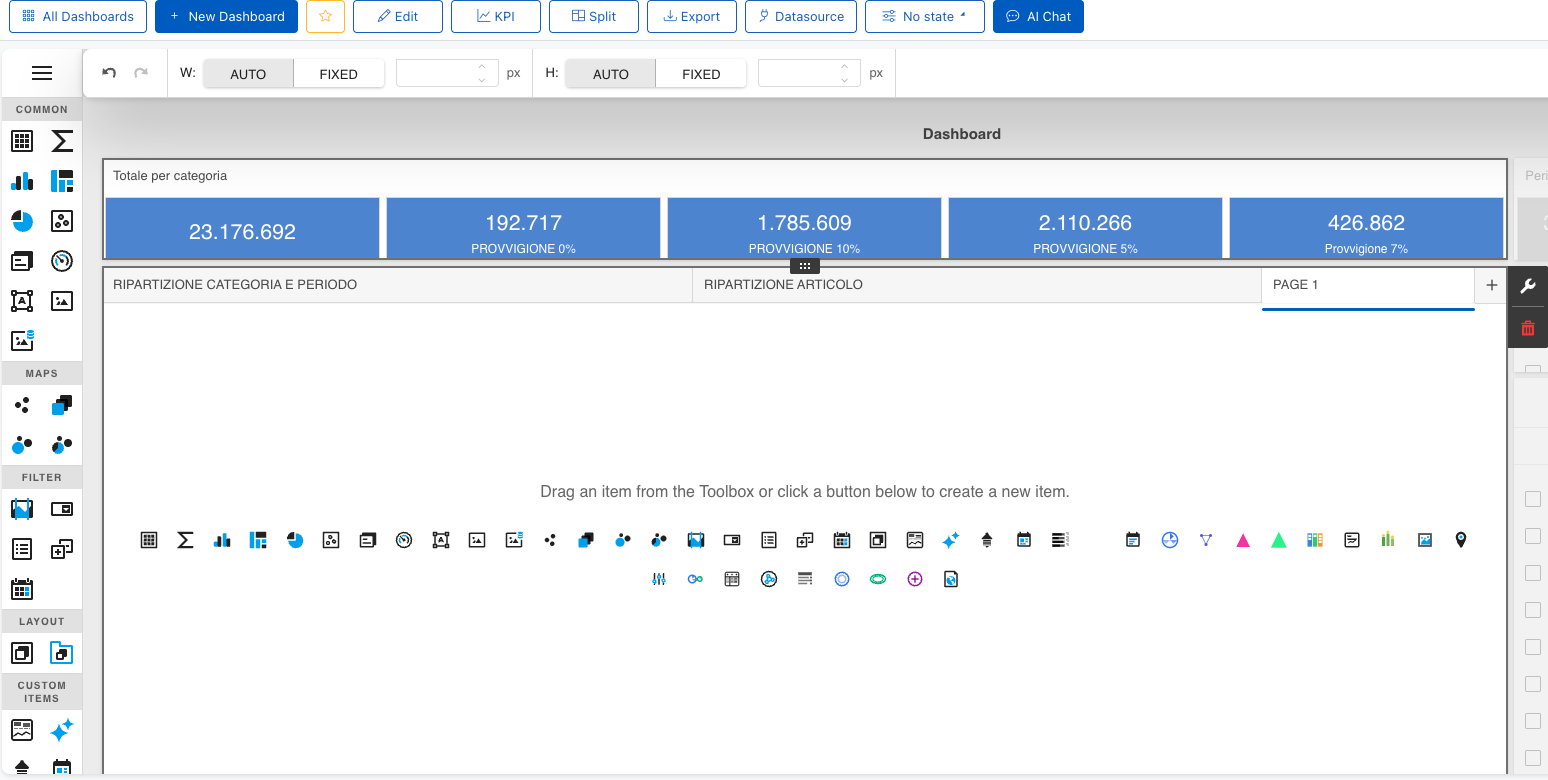This screenshot has height=780, width=1548.
Task: Click the colored books icon in the page's button row
Action: point(1315,540)
